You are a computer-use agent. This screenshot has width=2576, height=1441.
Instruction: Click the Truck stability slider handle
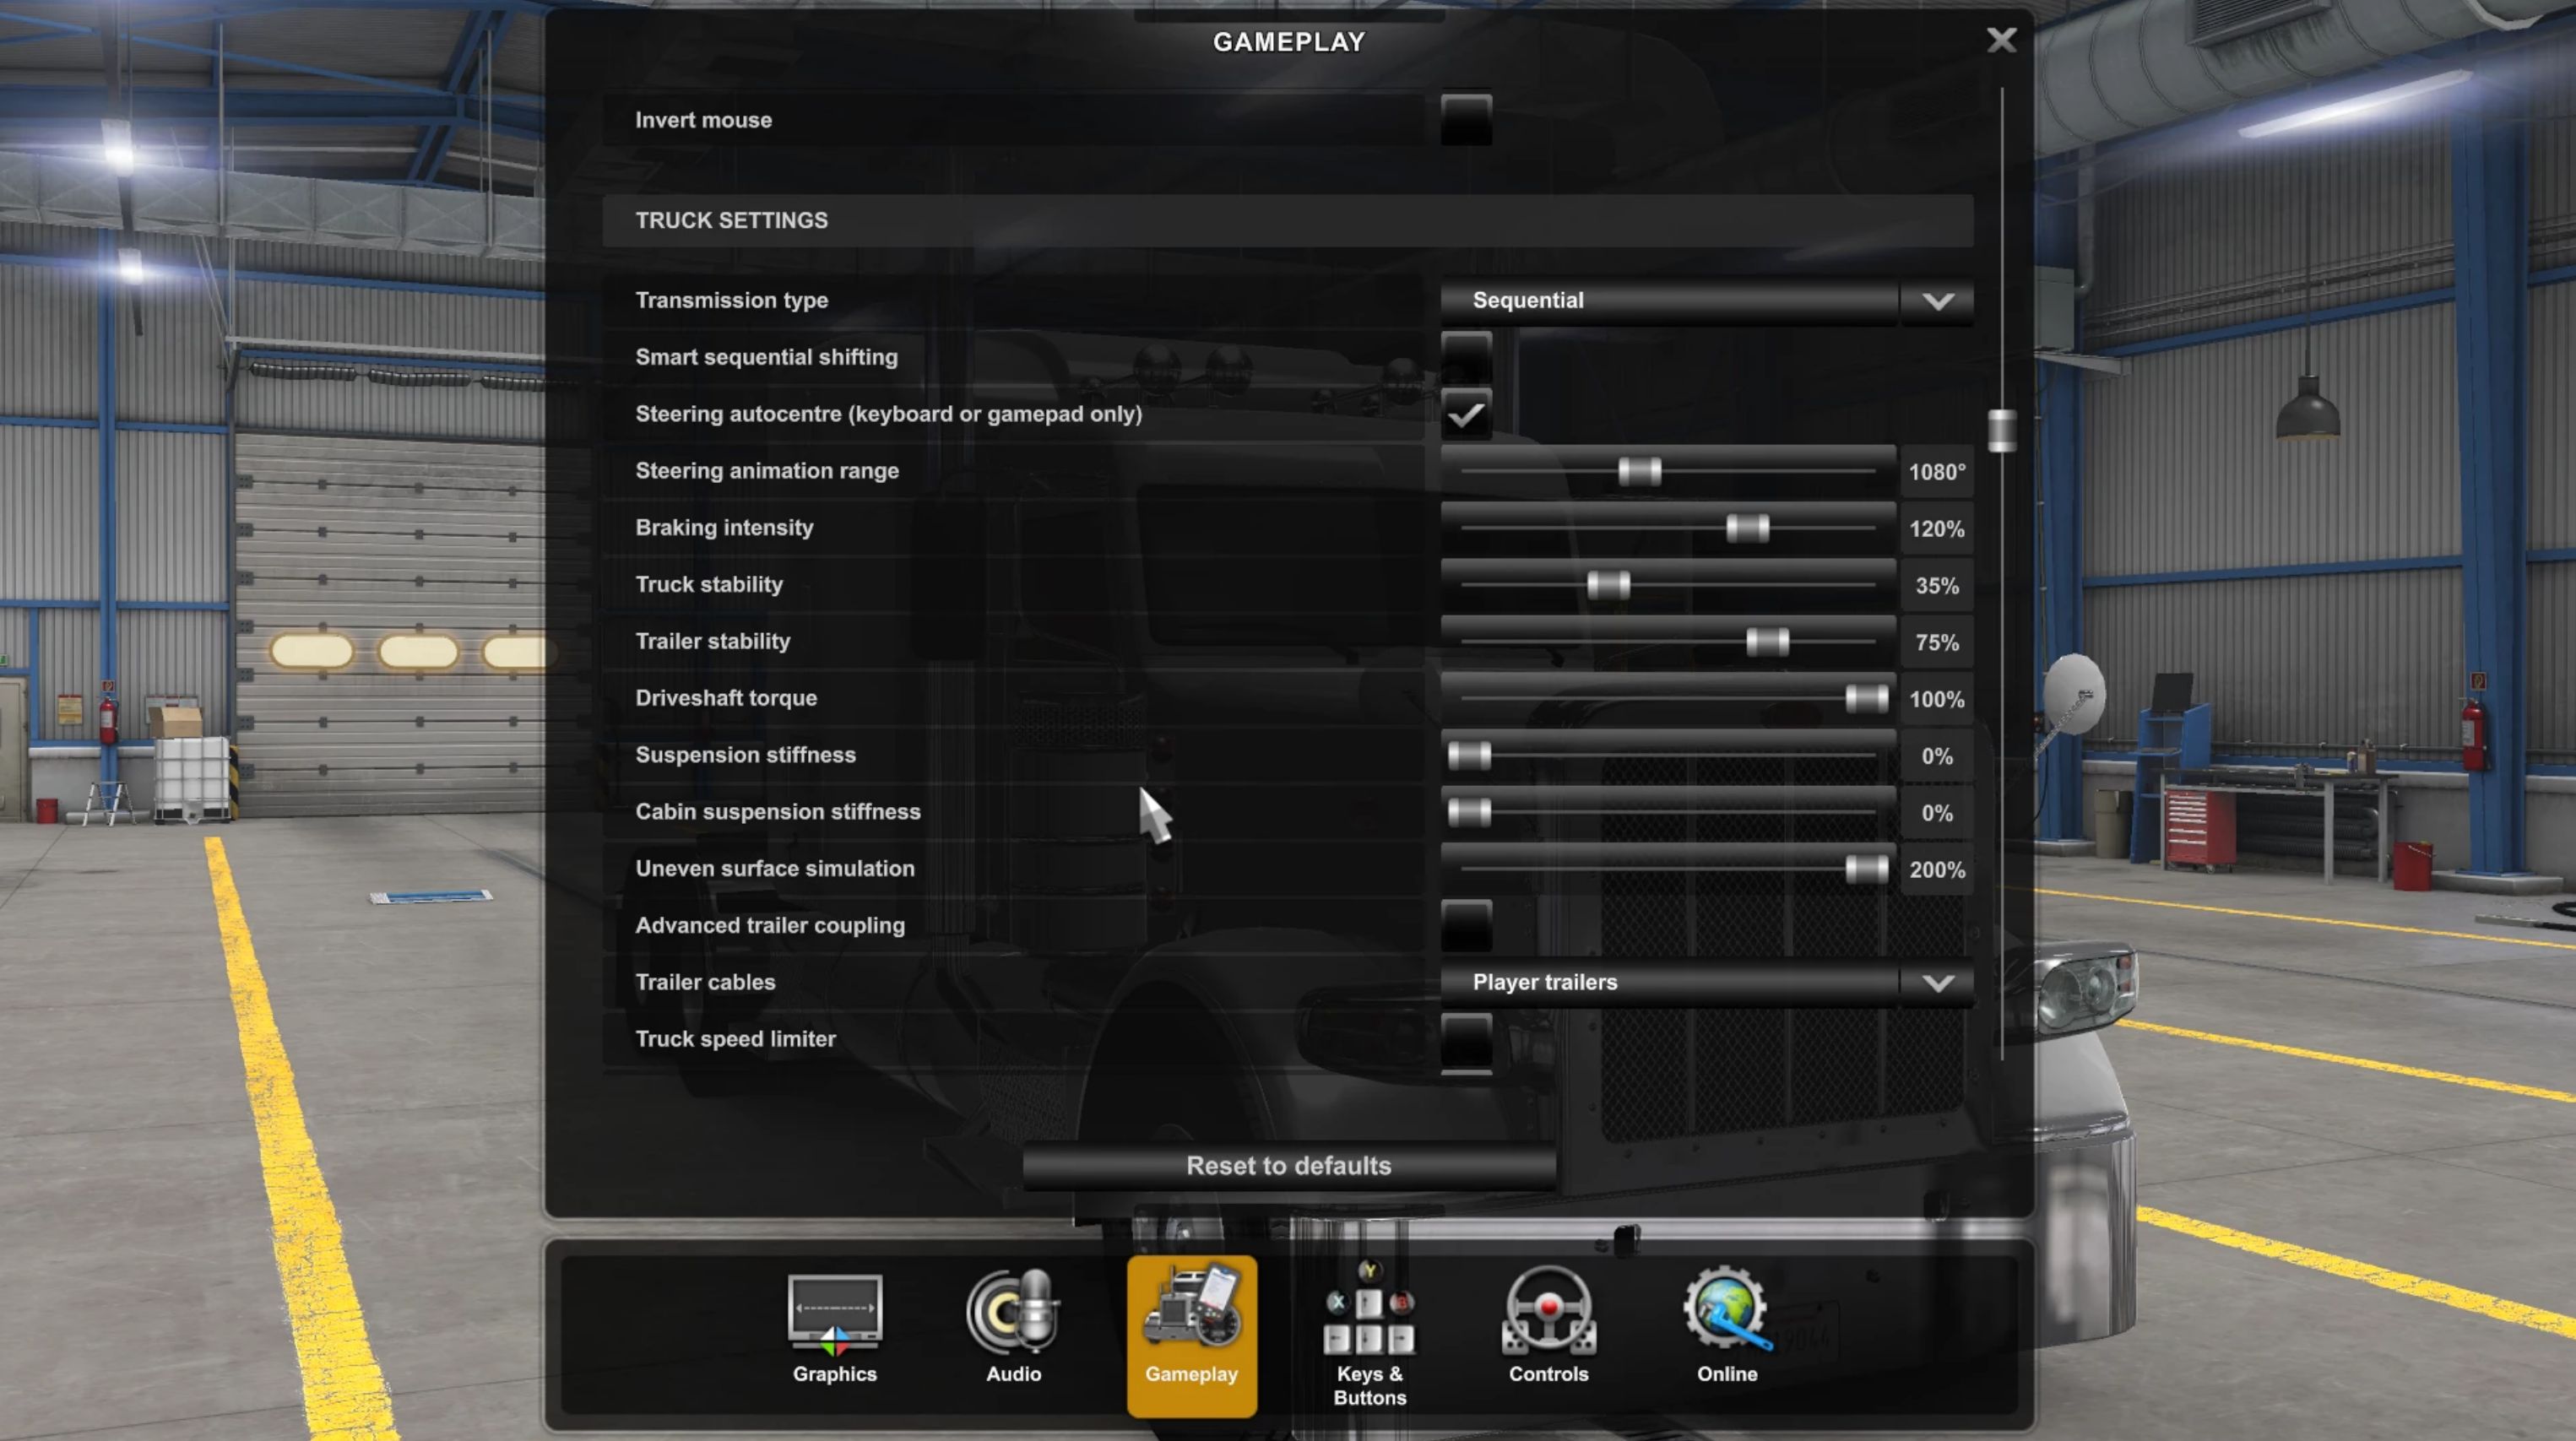(x=1608, y=585)
